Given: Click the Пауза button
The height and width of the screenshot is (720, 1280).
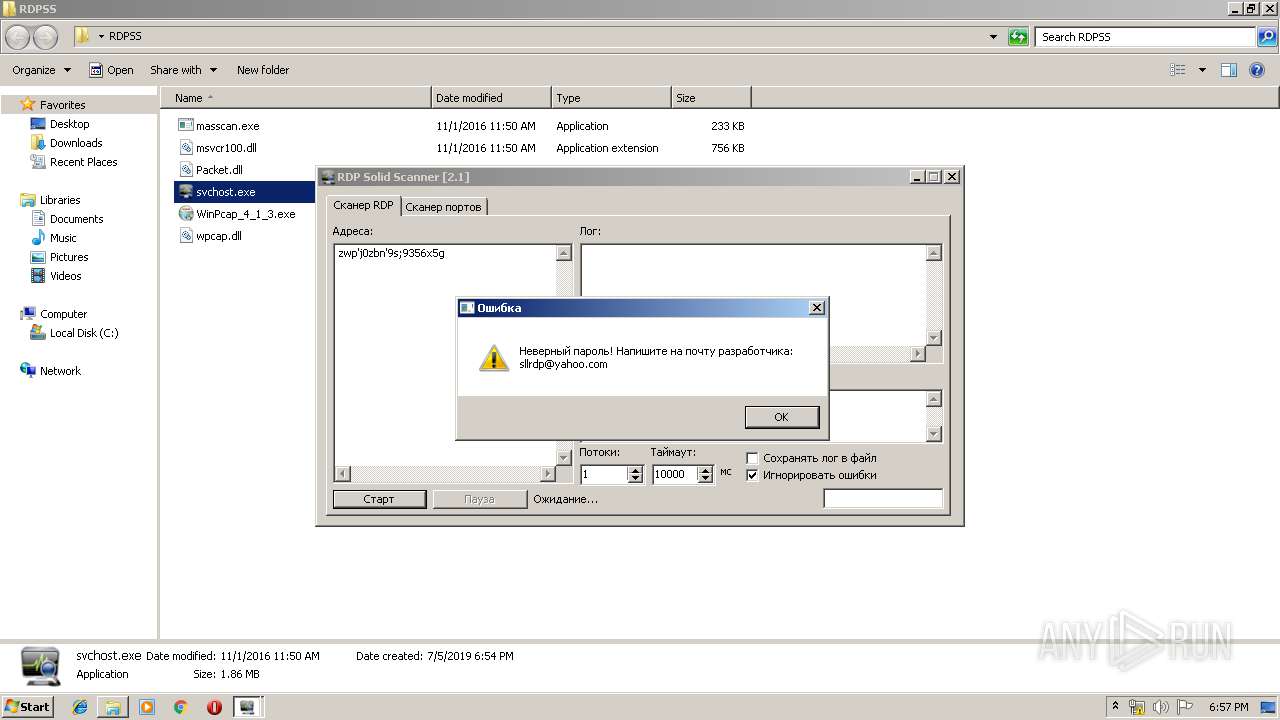Looking at the screenshot, I should (x=479, y=499).
